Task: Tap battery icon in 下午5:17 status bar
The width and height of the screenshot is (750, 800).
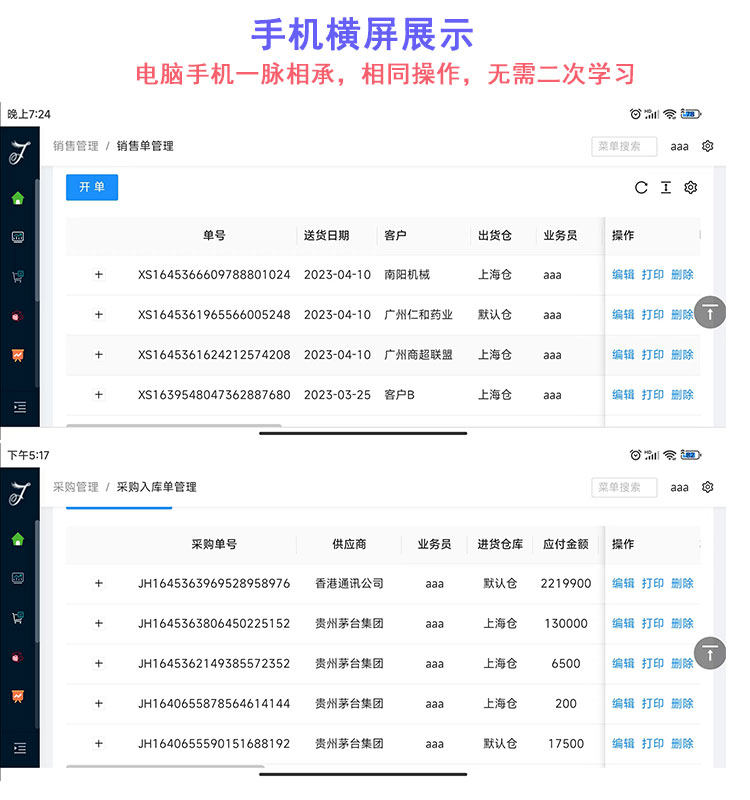Action: coord(691,455)
